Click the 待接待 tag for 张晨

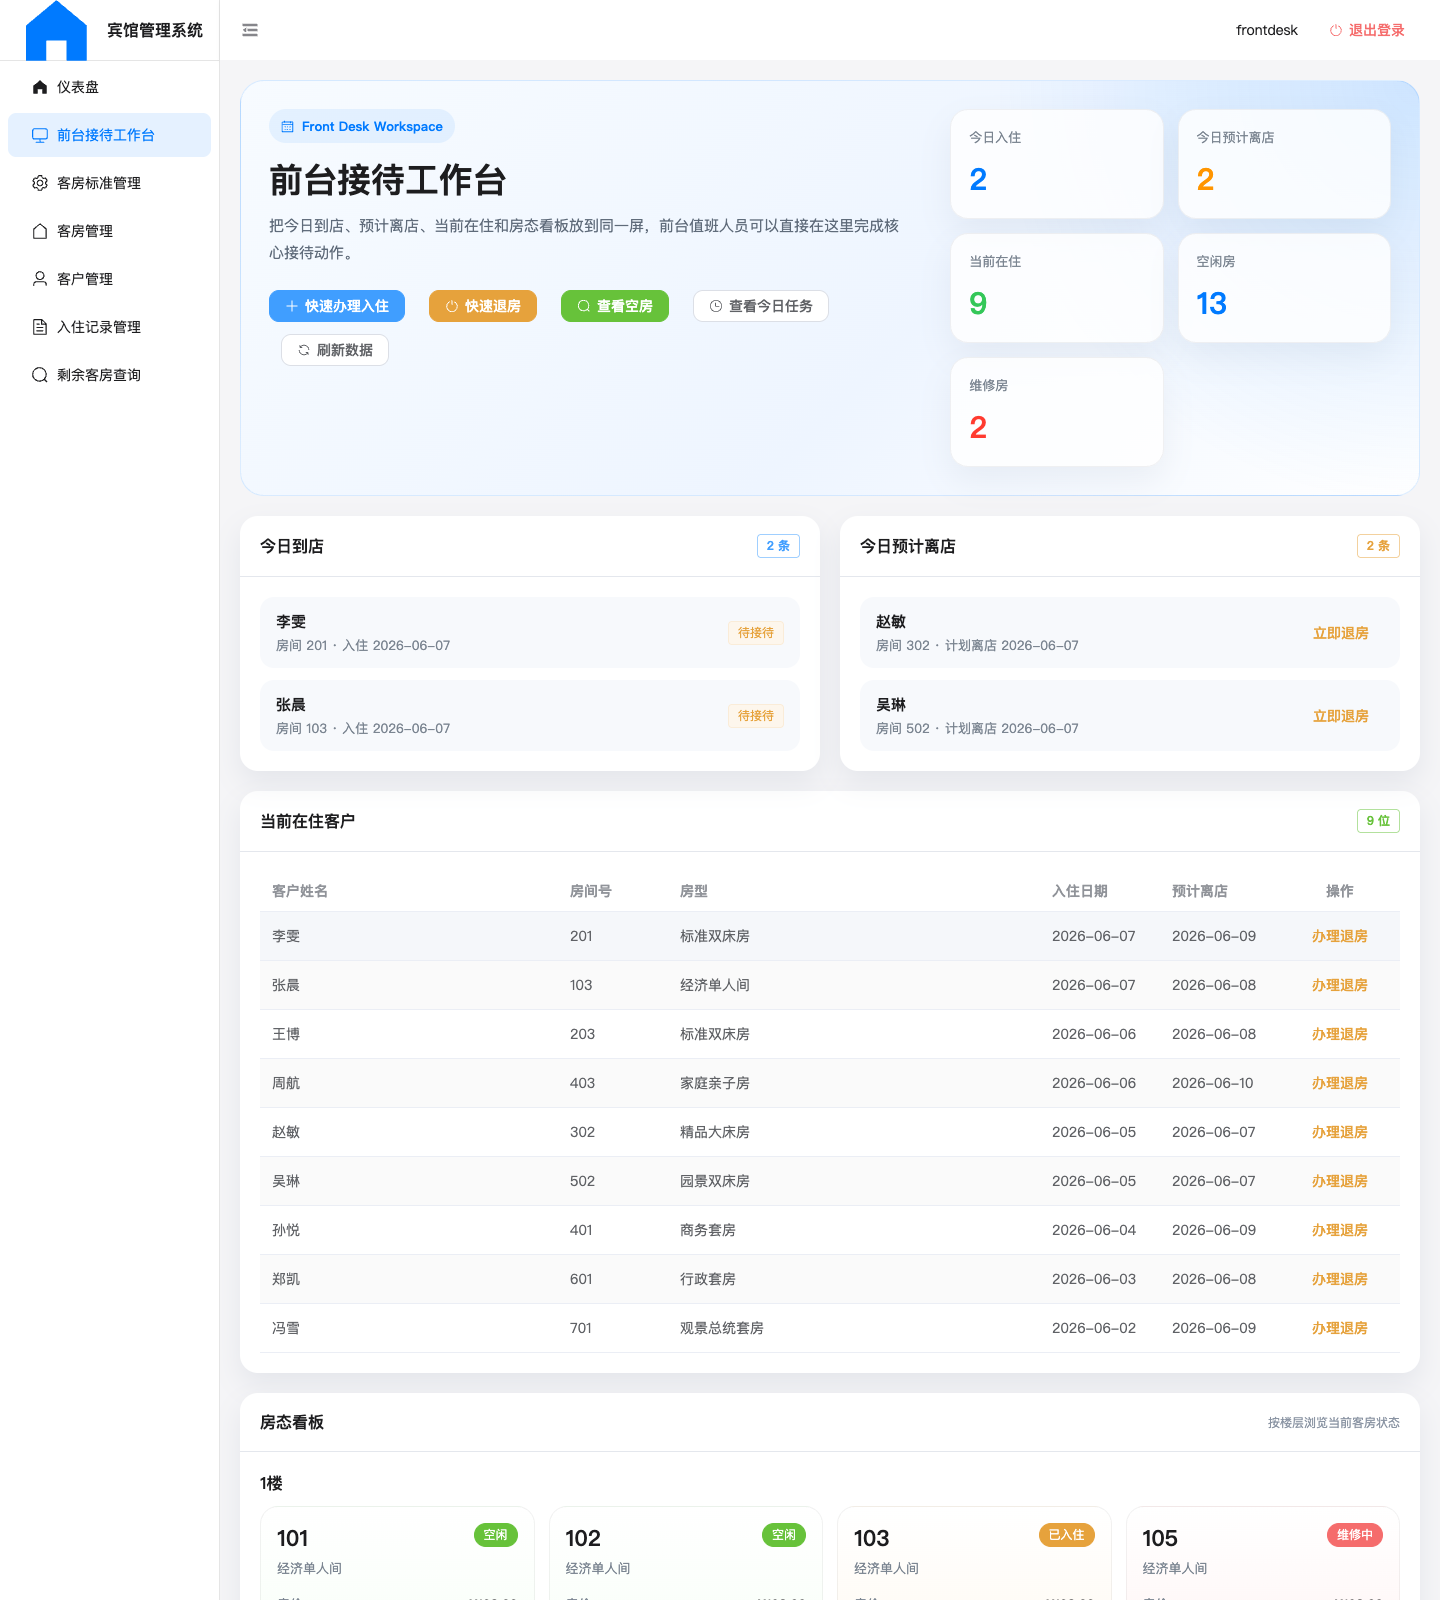756,716
